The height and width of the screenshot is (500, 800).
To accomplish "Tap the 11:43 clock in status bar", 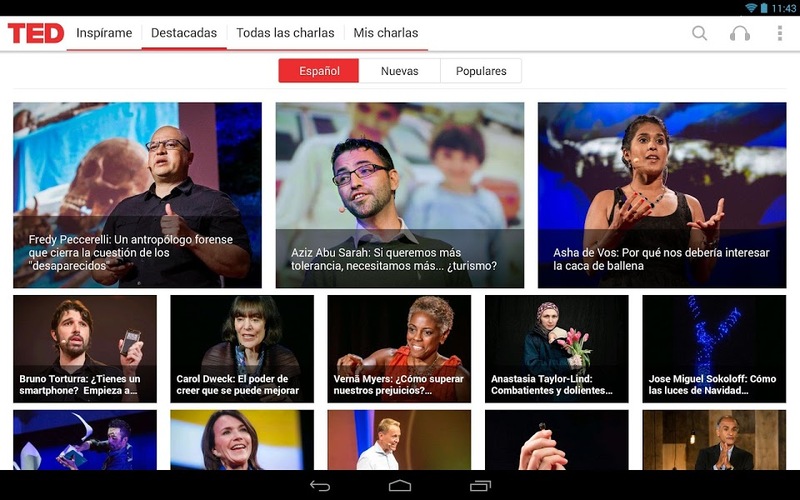I will [784, 8].
